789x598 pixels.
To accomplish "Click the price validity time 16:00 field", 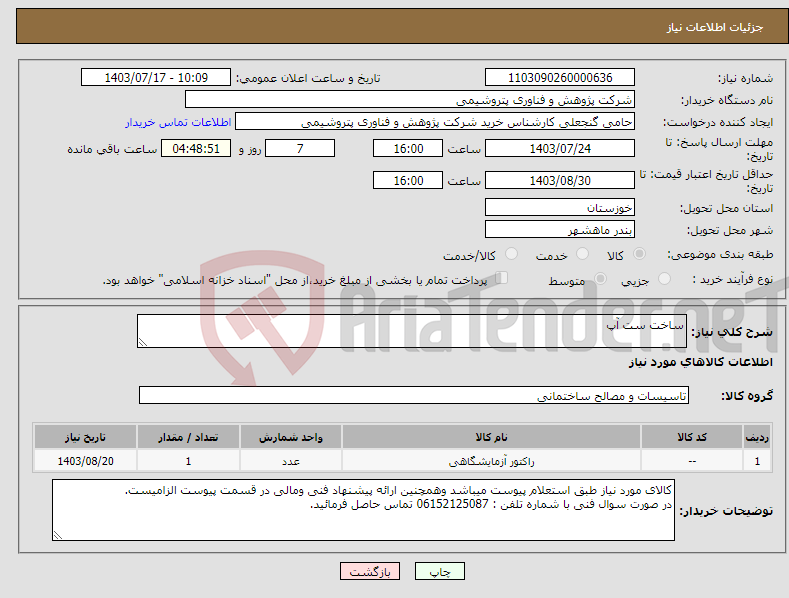I will point(408,180).
